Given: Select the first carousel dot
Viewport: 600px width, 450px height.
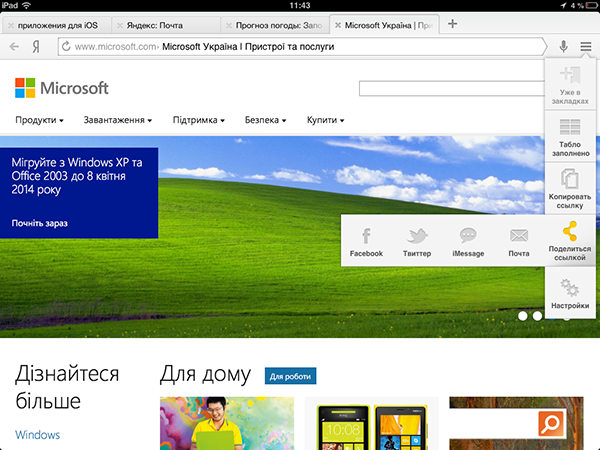Looking at the screenshot, I should (522, 316).
